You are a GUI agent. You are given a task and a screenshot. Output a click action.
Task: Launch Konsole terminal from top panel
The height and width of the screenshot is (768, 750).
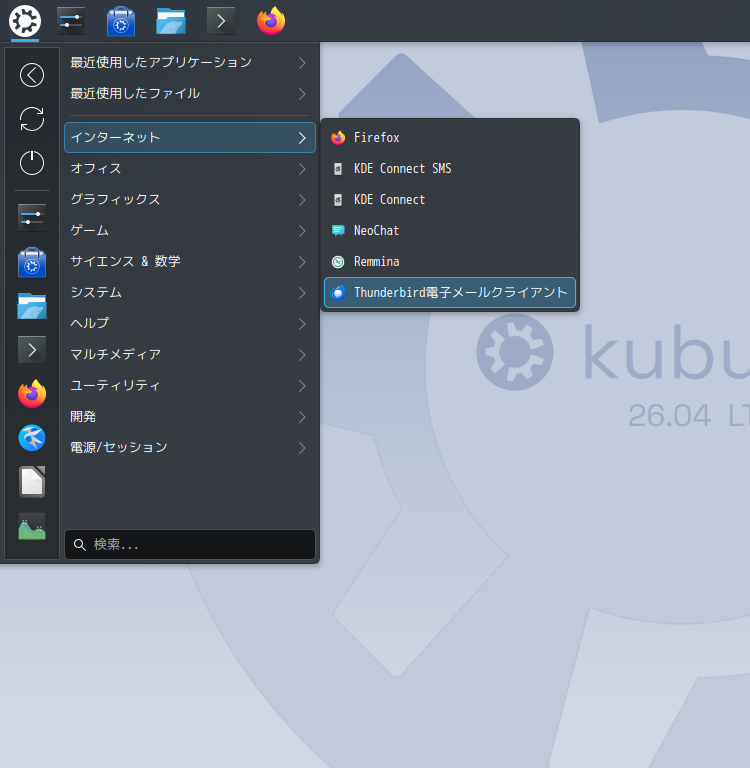(x=221, y=21)
